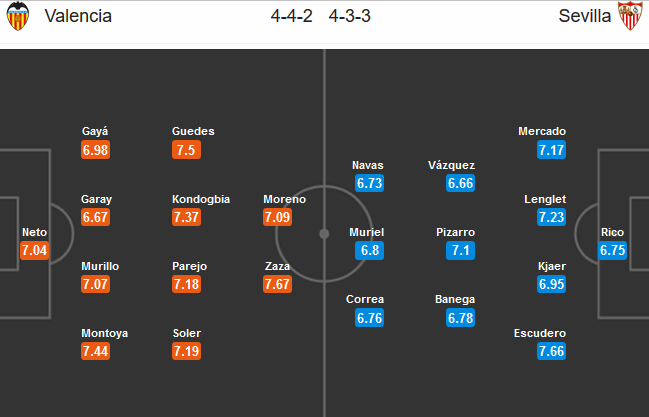Open player Kondogbia's name

tap(201, 199)
